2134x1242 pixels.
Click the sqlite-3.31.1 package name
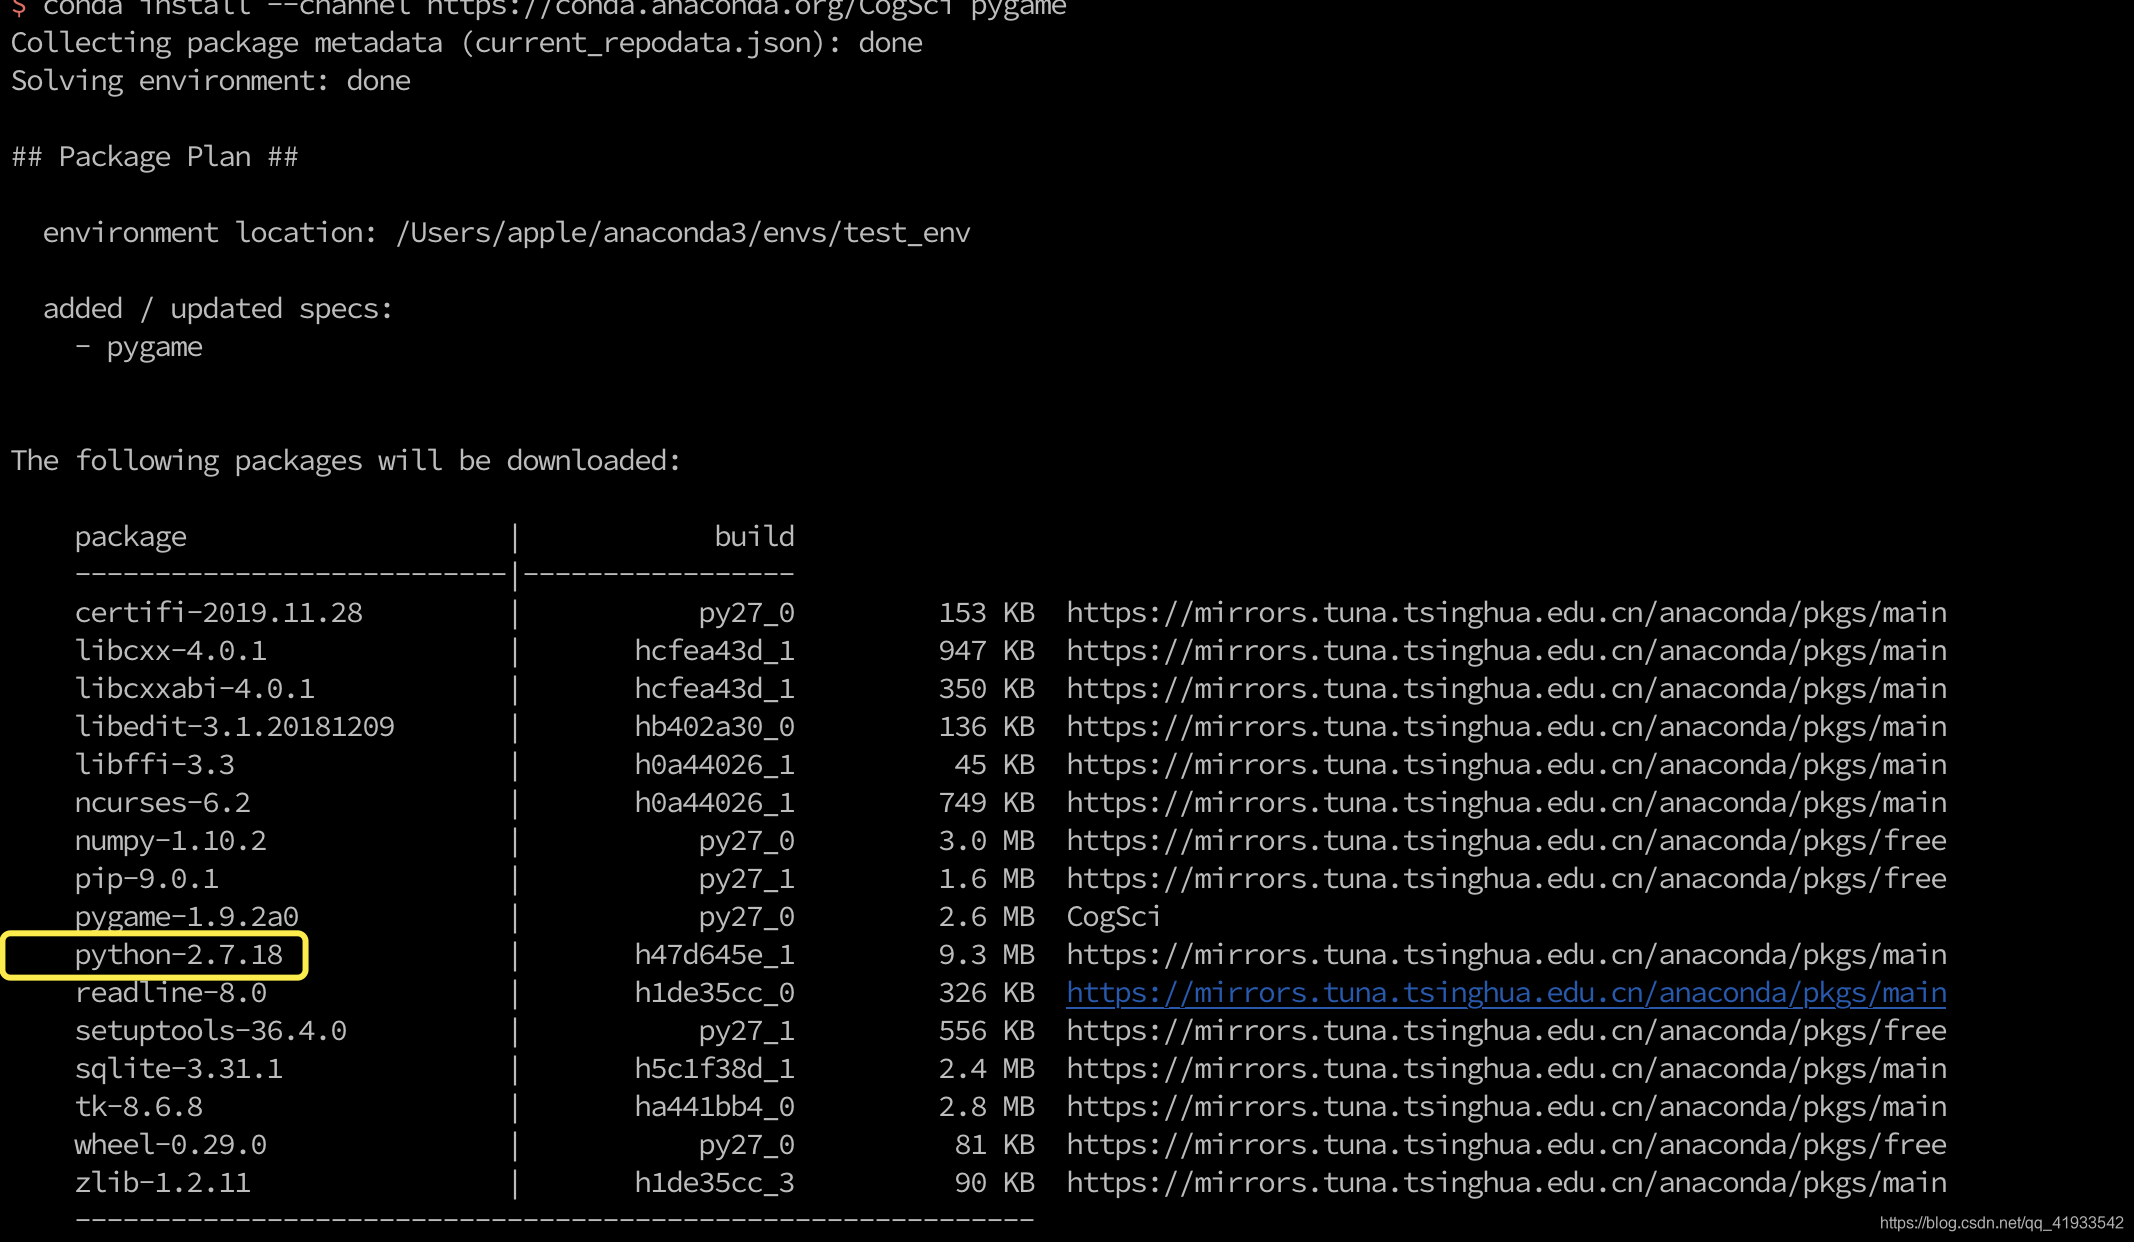click(179, 1069)
